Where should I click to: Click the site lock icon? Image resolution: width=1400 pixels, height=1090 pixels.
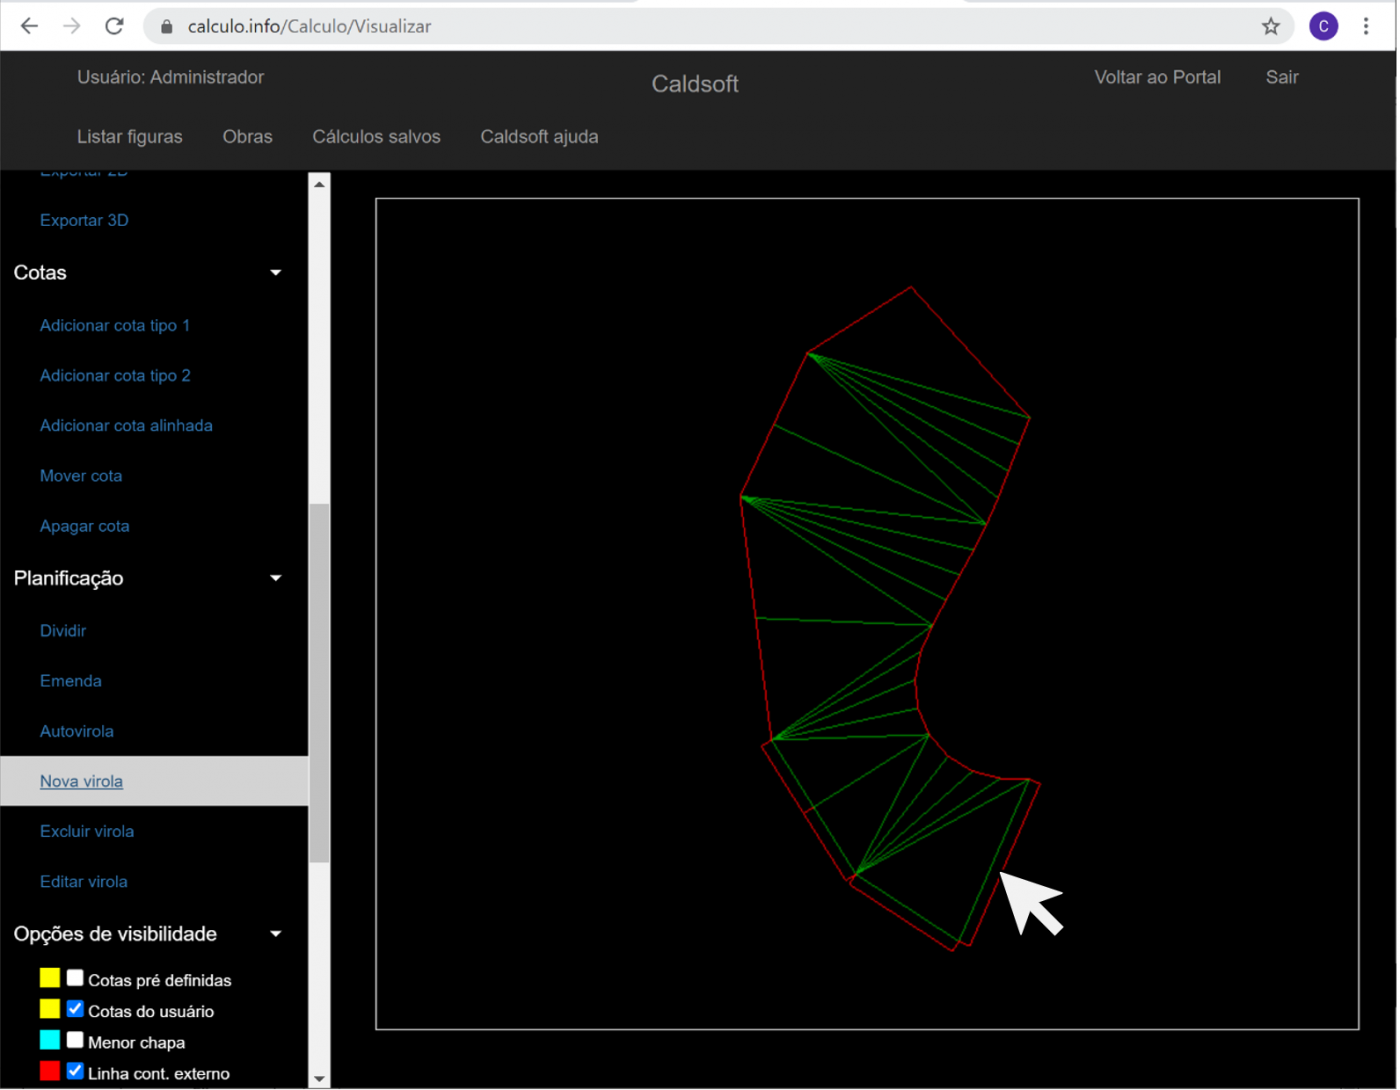point(167,27)
